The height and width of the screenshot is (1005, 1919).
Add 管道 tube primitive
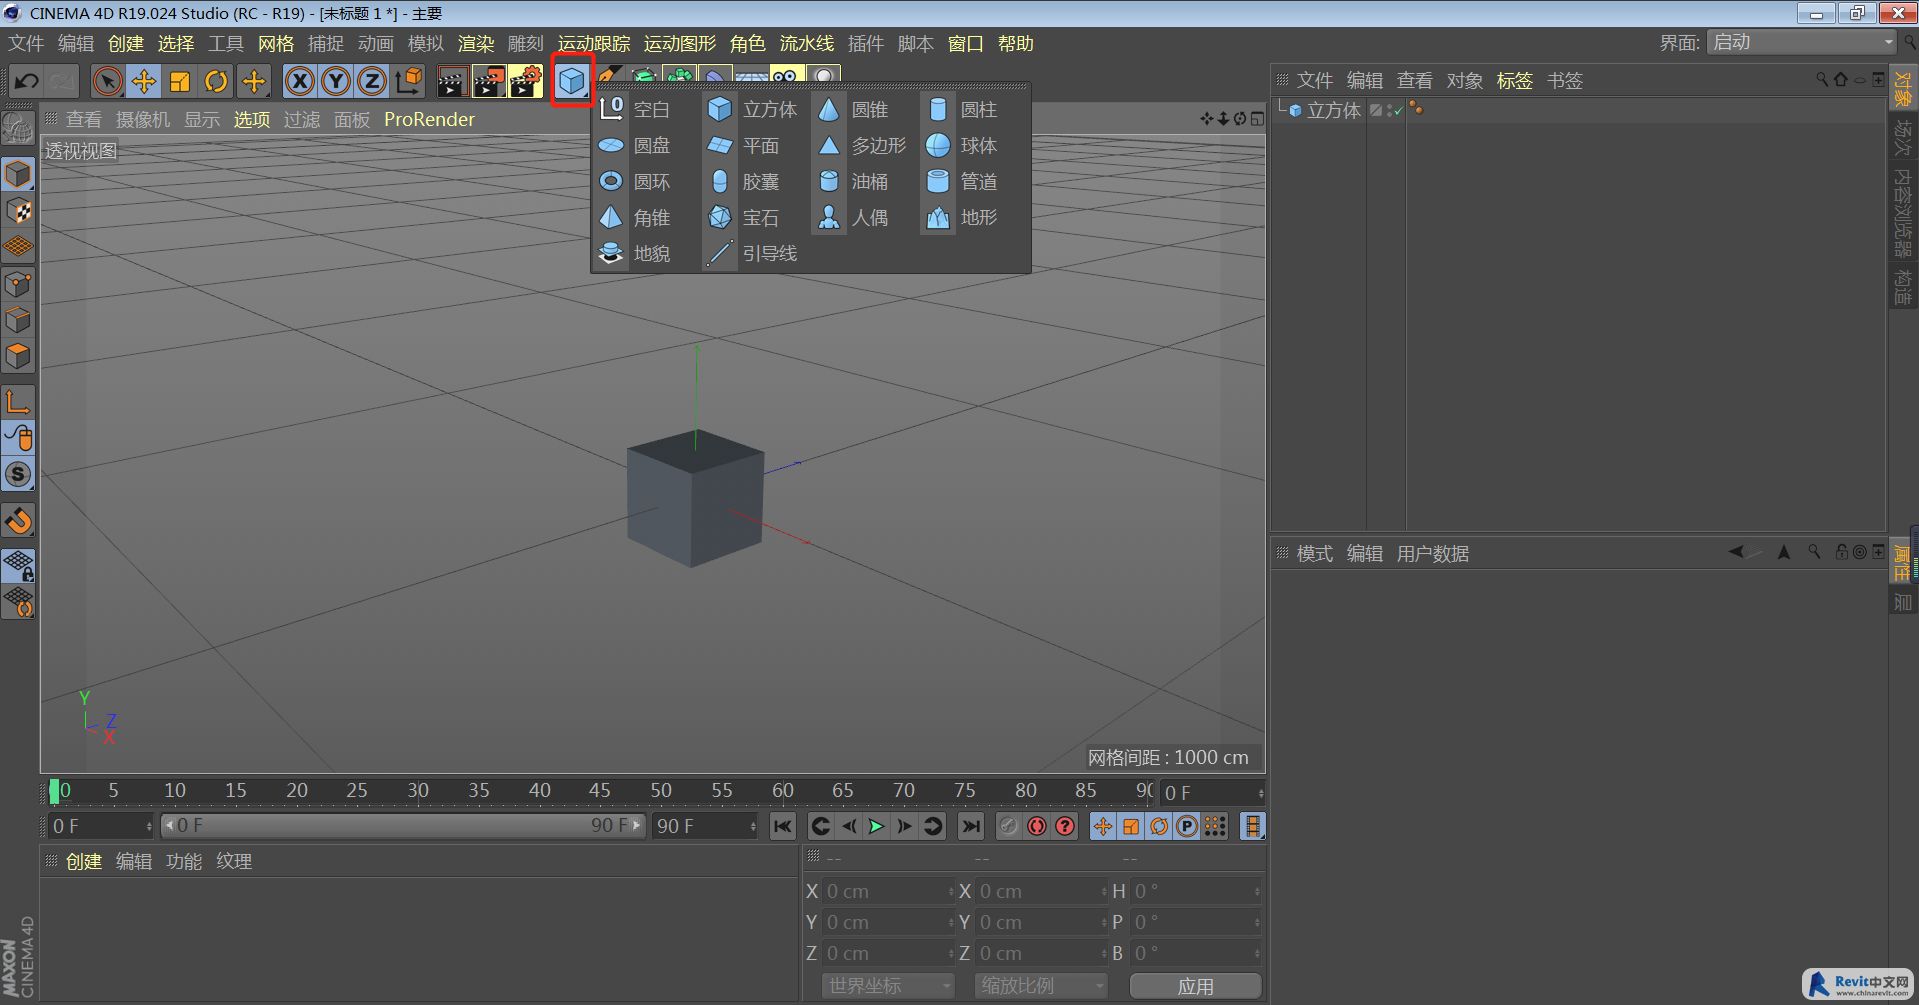click(962, 181)
